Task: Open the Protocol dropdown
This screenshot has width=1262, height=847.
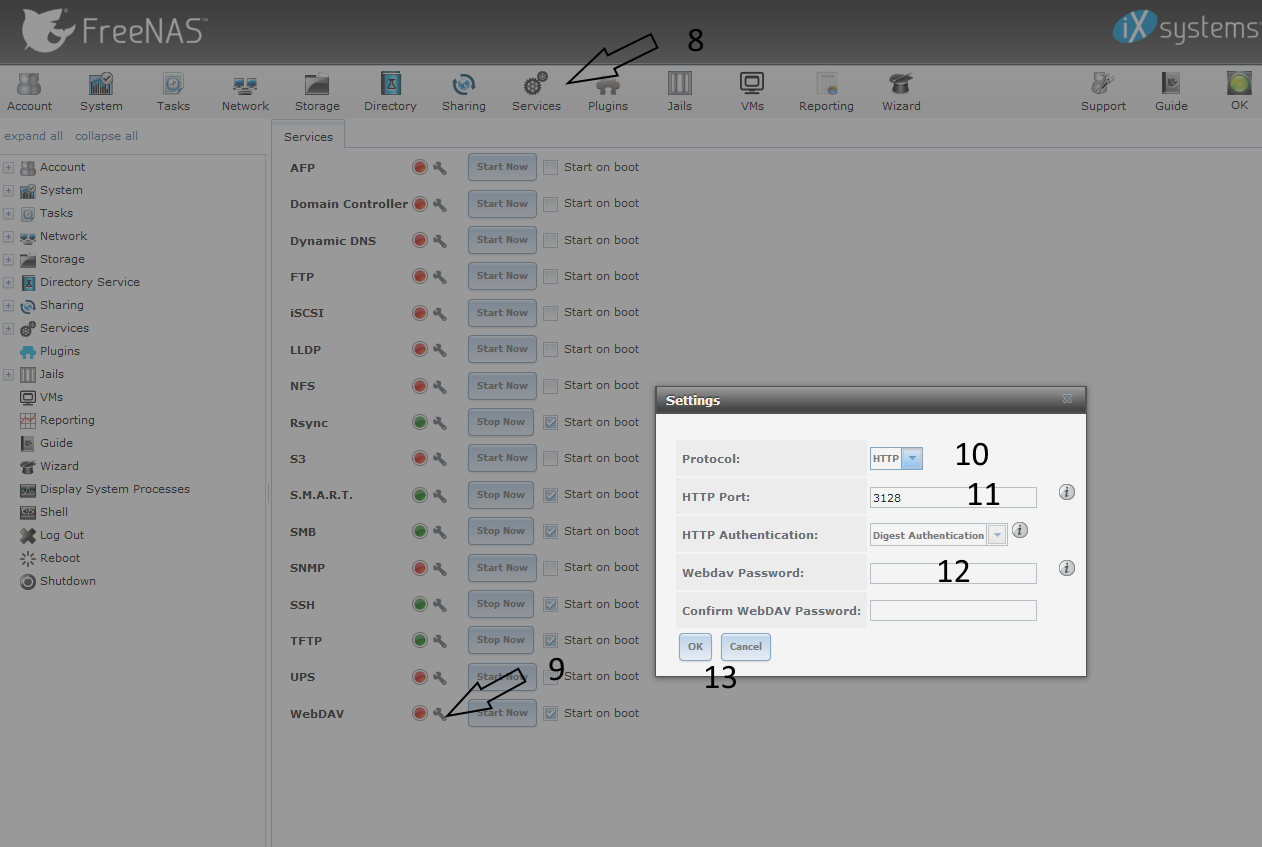Action: coord(912,459)
